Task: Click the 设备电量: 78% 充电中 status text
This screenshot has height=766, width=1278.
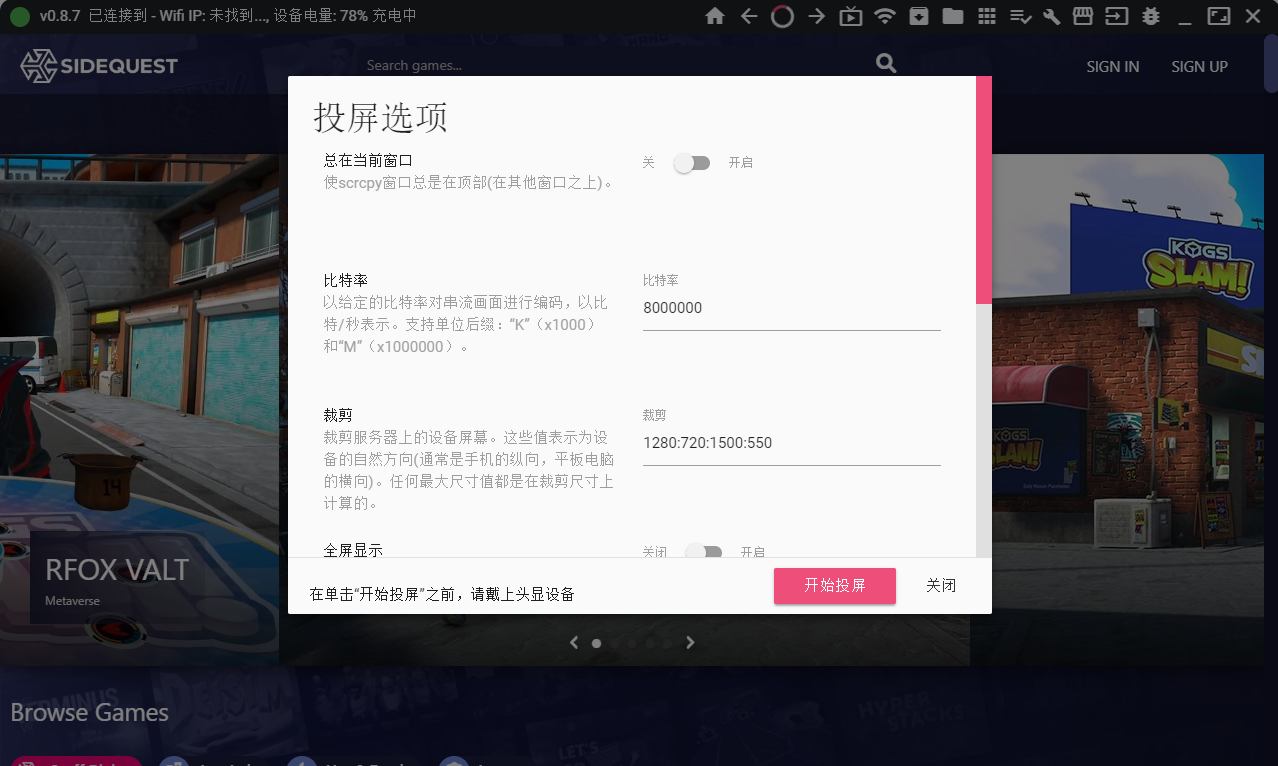Action: point(343,16)
